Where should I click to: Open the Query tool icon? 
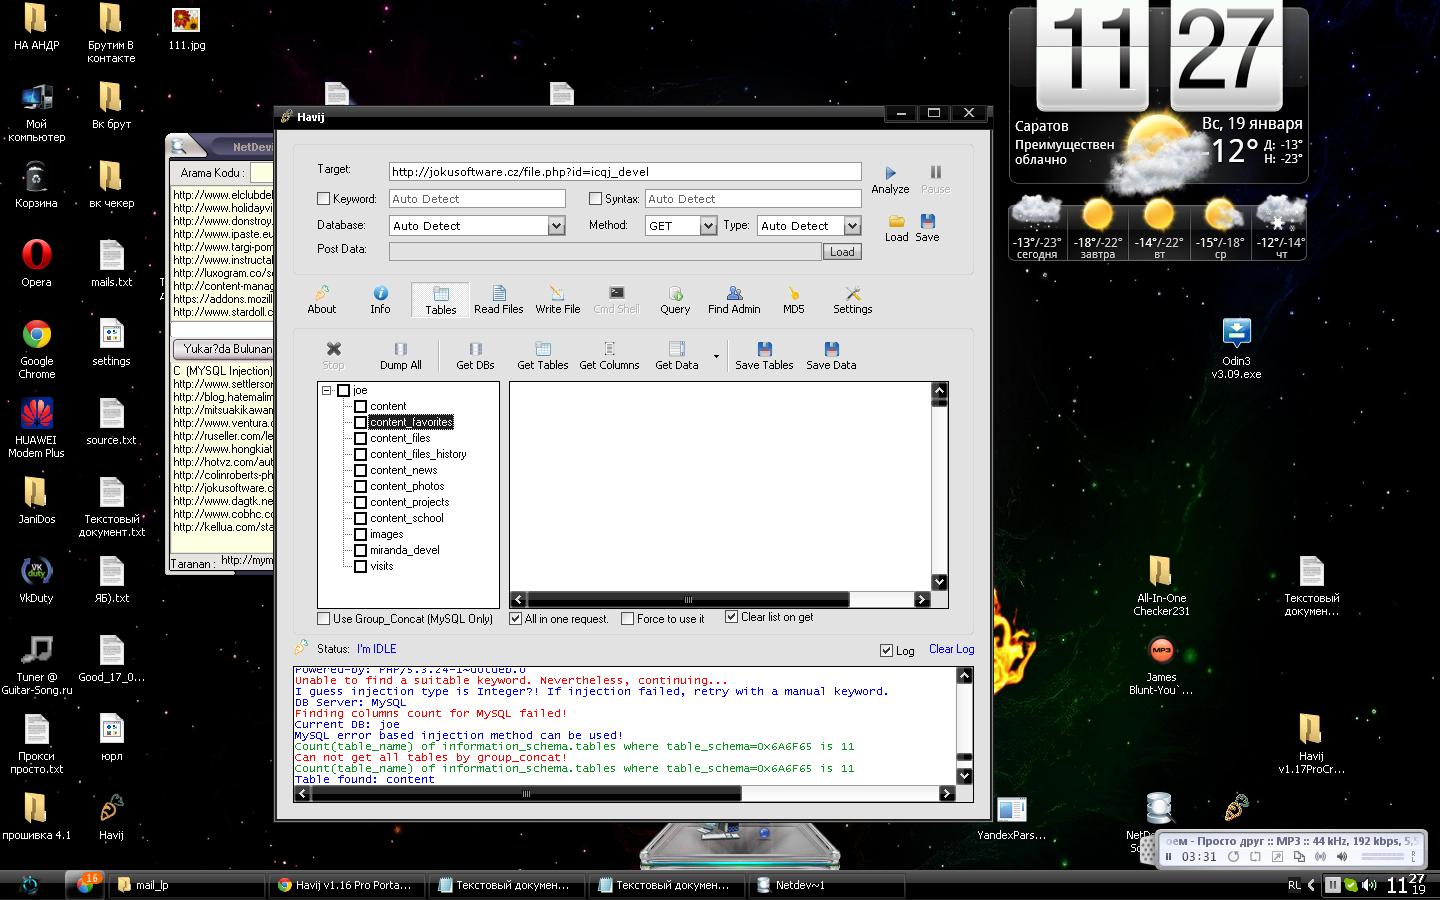675,293
